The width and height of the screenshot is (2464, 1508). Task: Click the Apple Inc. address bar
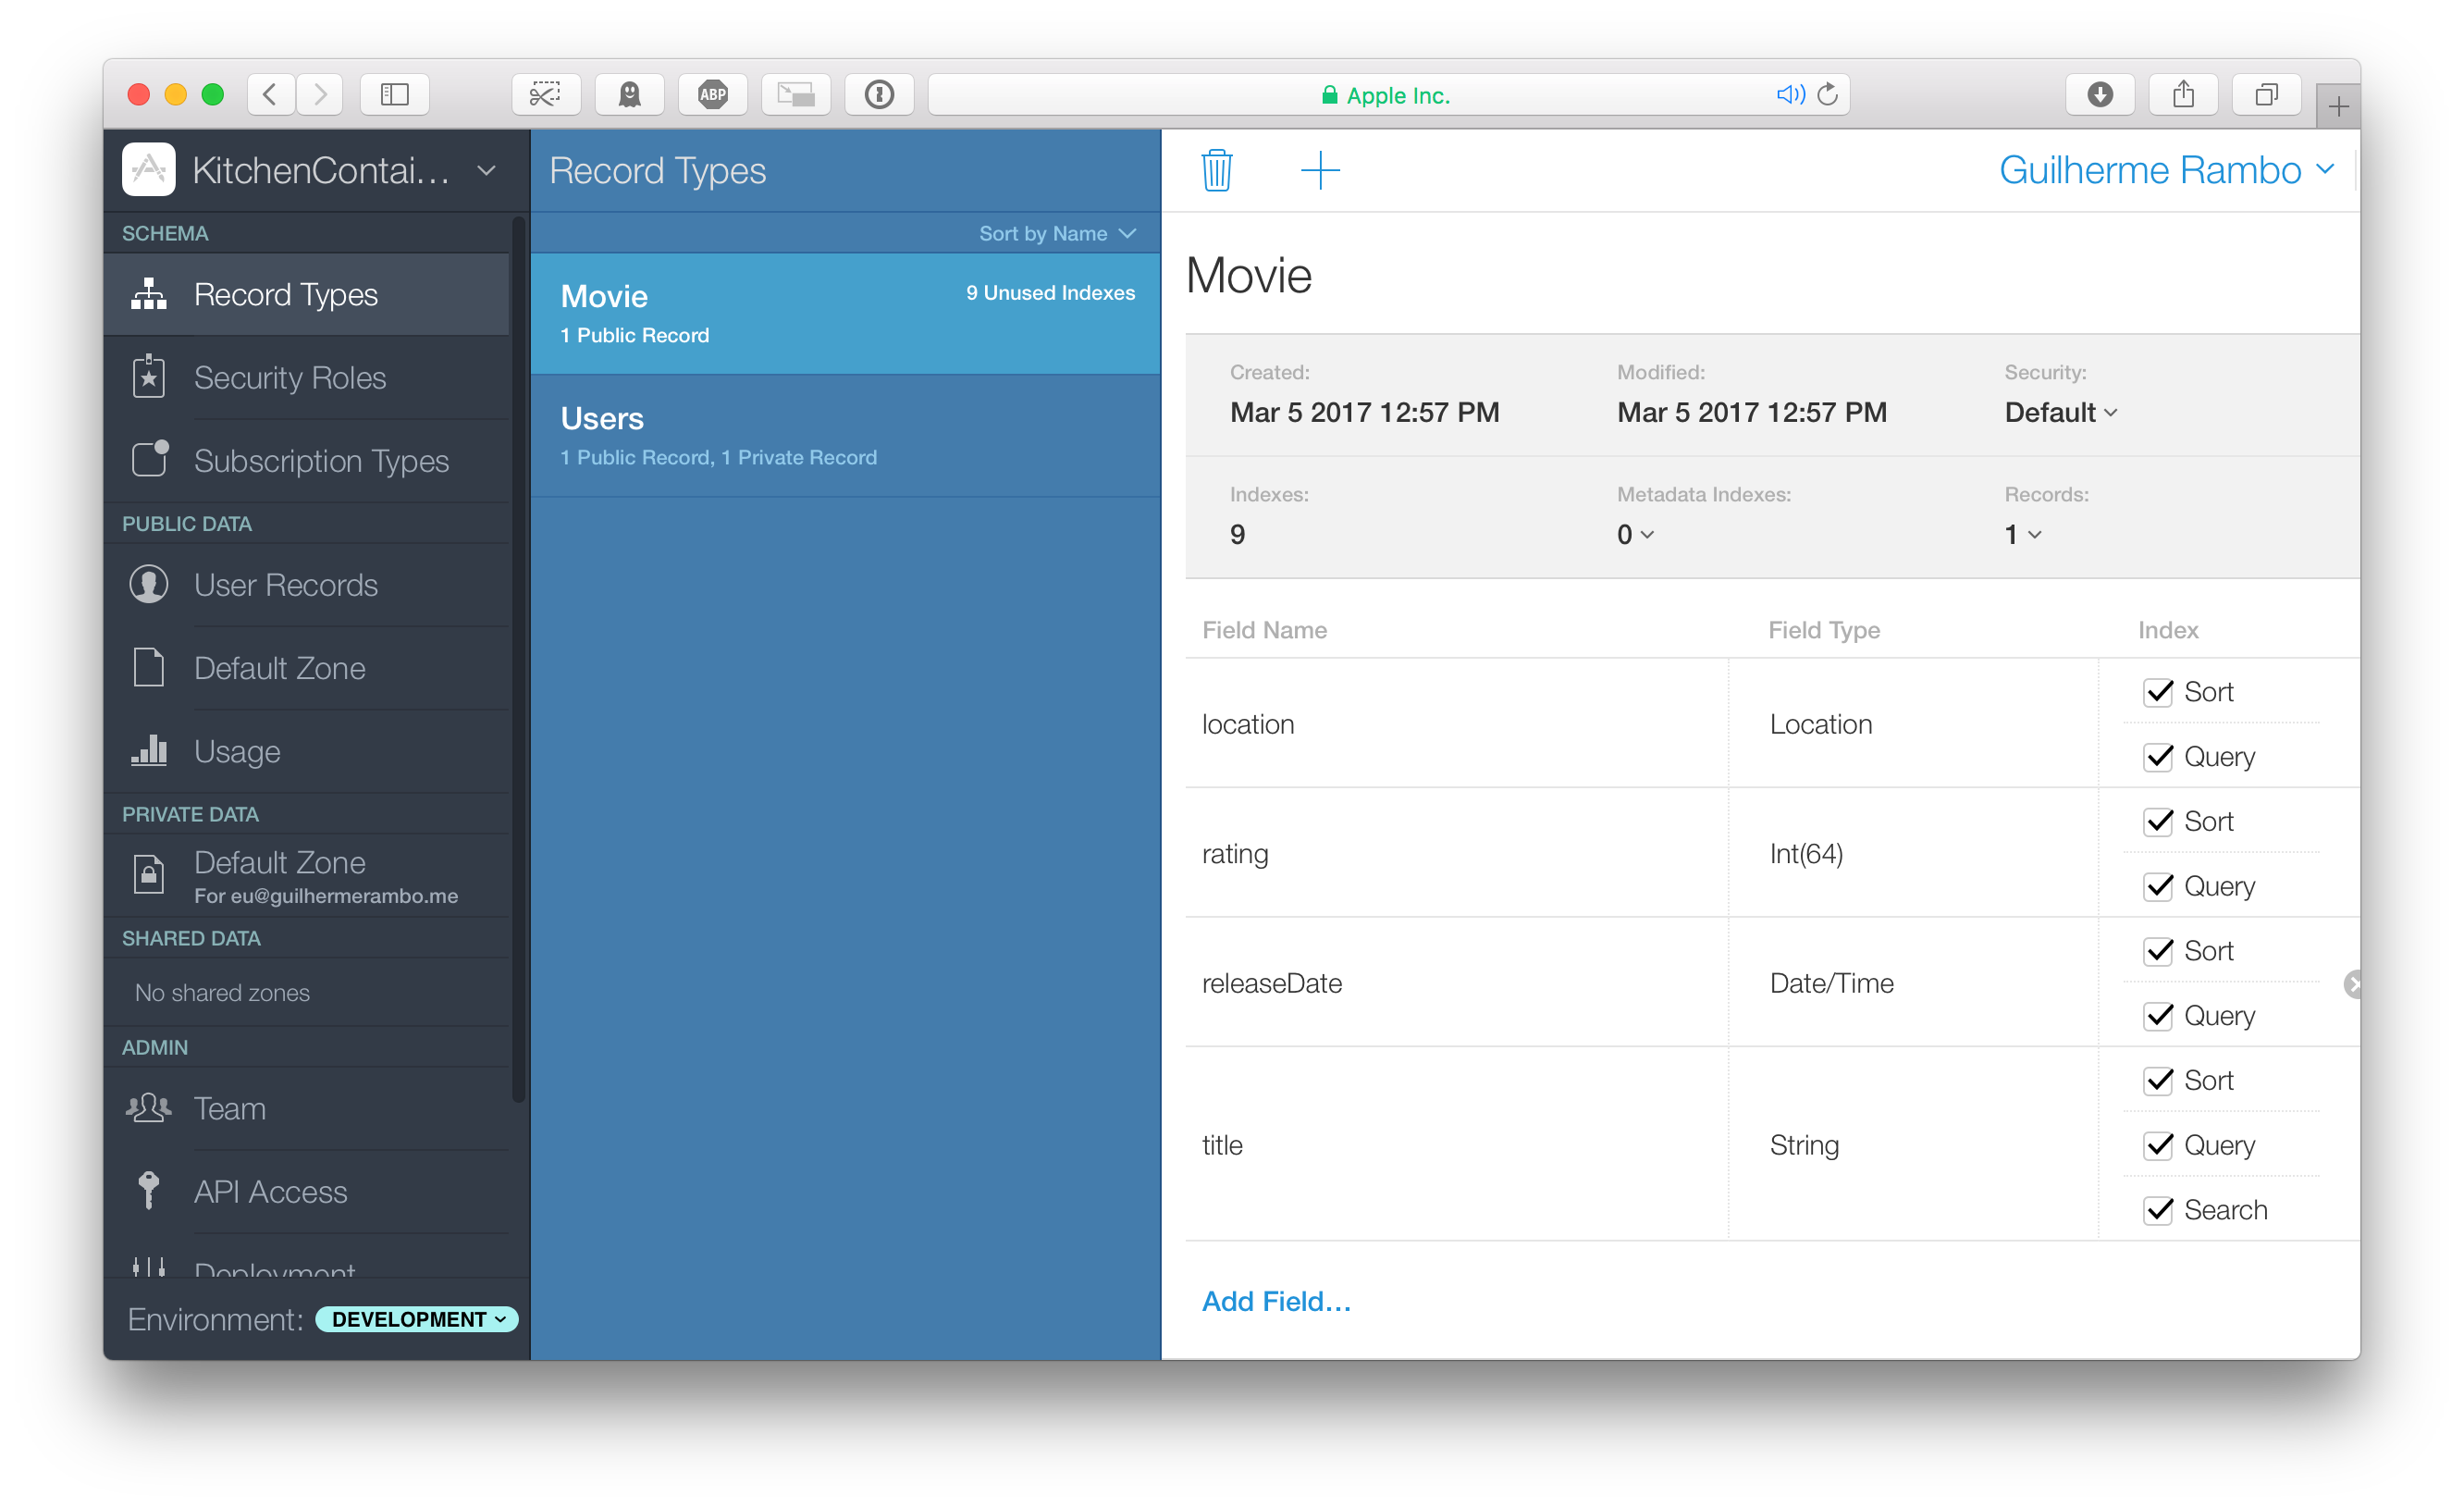(1388, 94)
